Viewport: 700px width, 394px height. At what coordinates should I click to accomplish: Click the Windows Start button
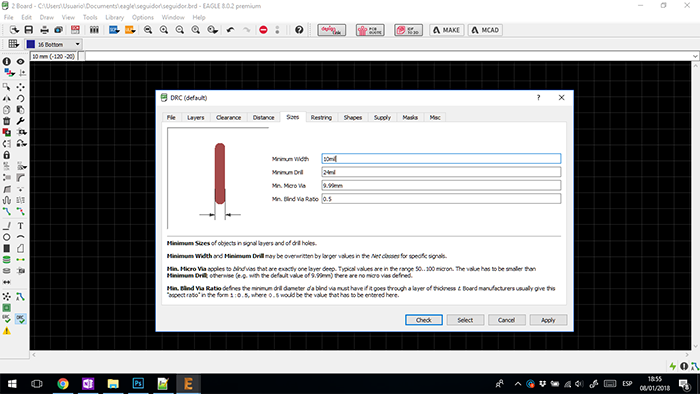tap(12, 384)
